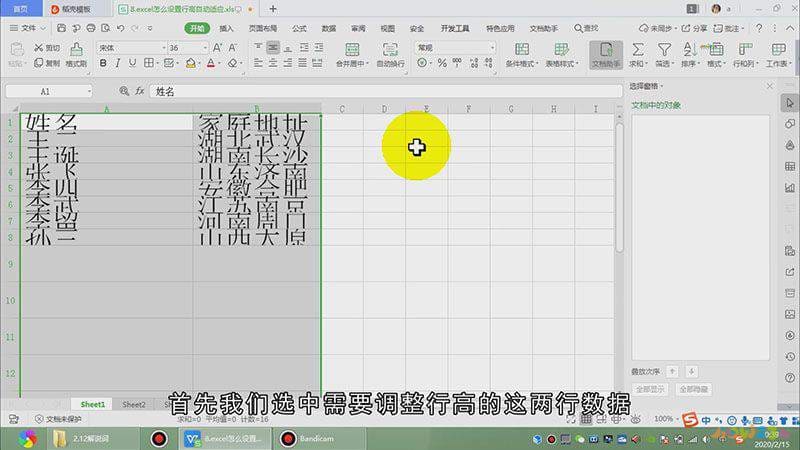Image resolution: width=800 pixels, height=450 pixels.
Task: Click the Merge and Center (合并居中) icon
Action: (x=352, y=50)
